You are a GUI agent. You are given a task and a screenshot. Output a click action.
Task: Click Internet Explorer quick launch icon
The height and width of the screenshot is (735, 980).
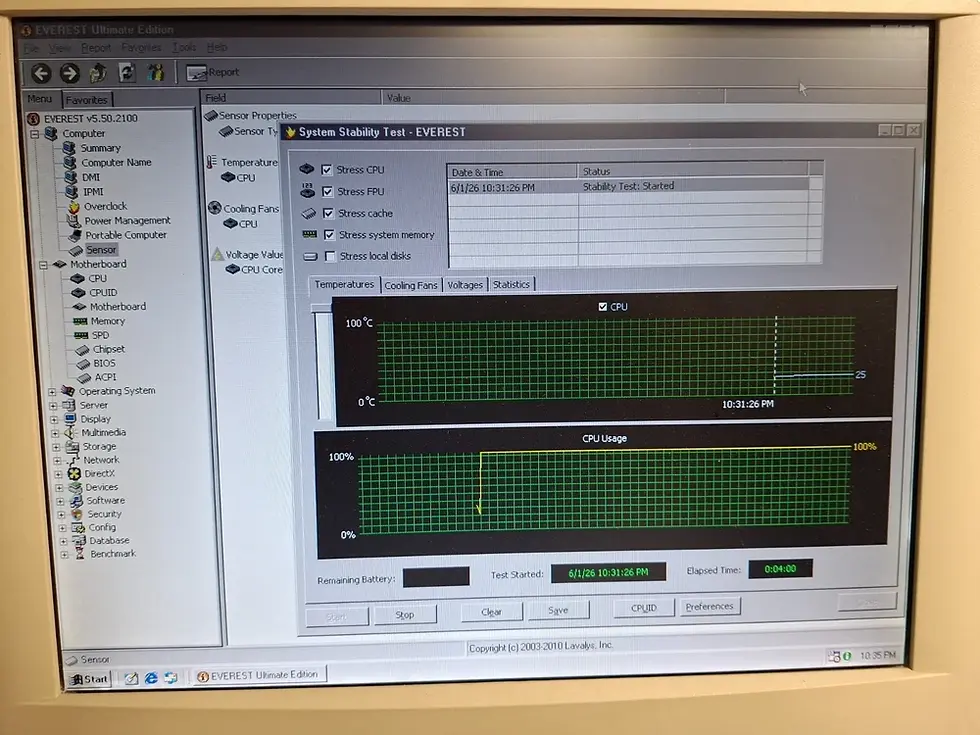click(151, 678)
